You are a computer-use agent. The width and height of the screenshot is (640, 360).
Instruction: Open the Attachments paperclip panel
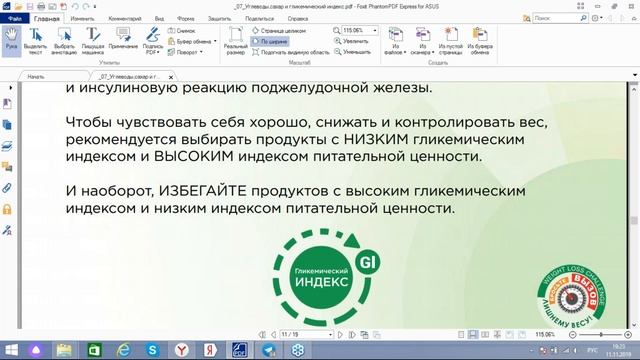point(7,188)
